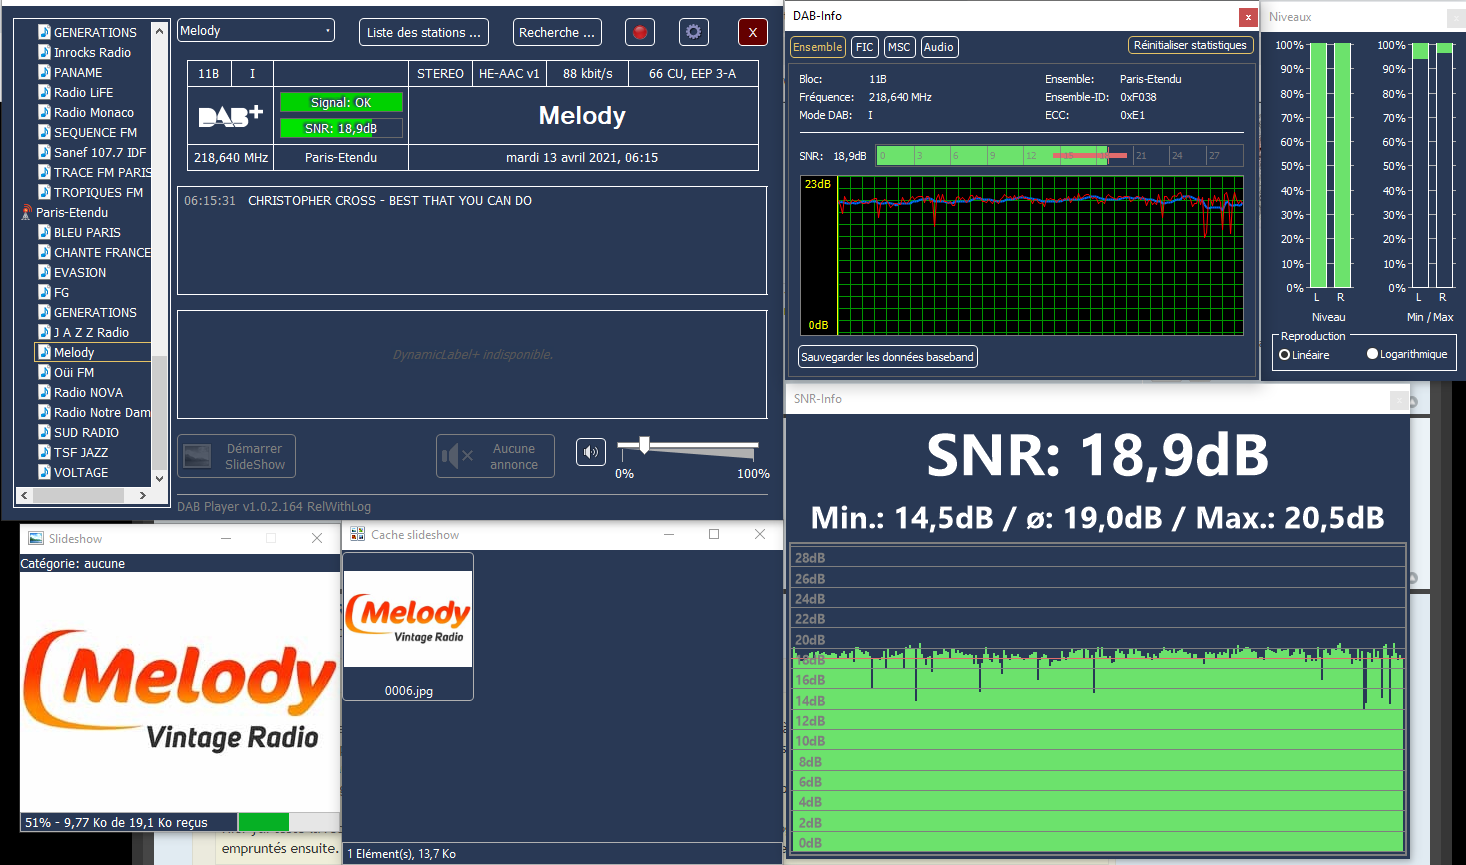
Task: Click the date mardi 13 avril 2021
Action: [x=582, y=157]
